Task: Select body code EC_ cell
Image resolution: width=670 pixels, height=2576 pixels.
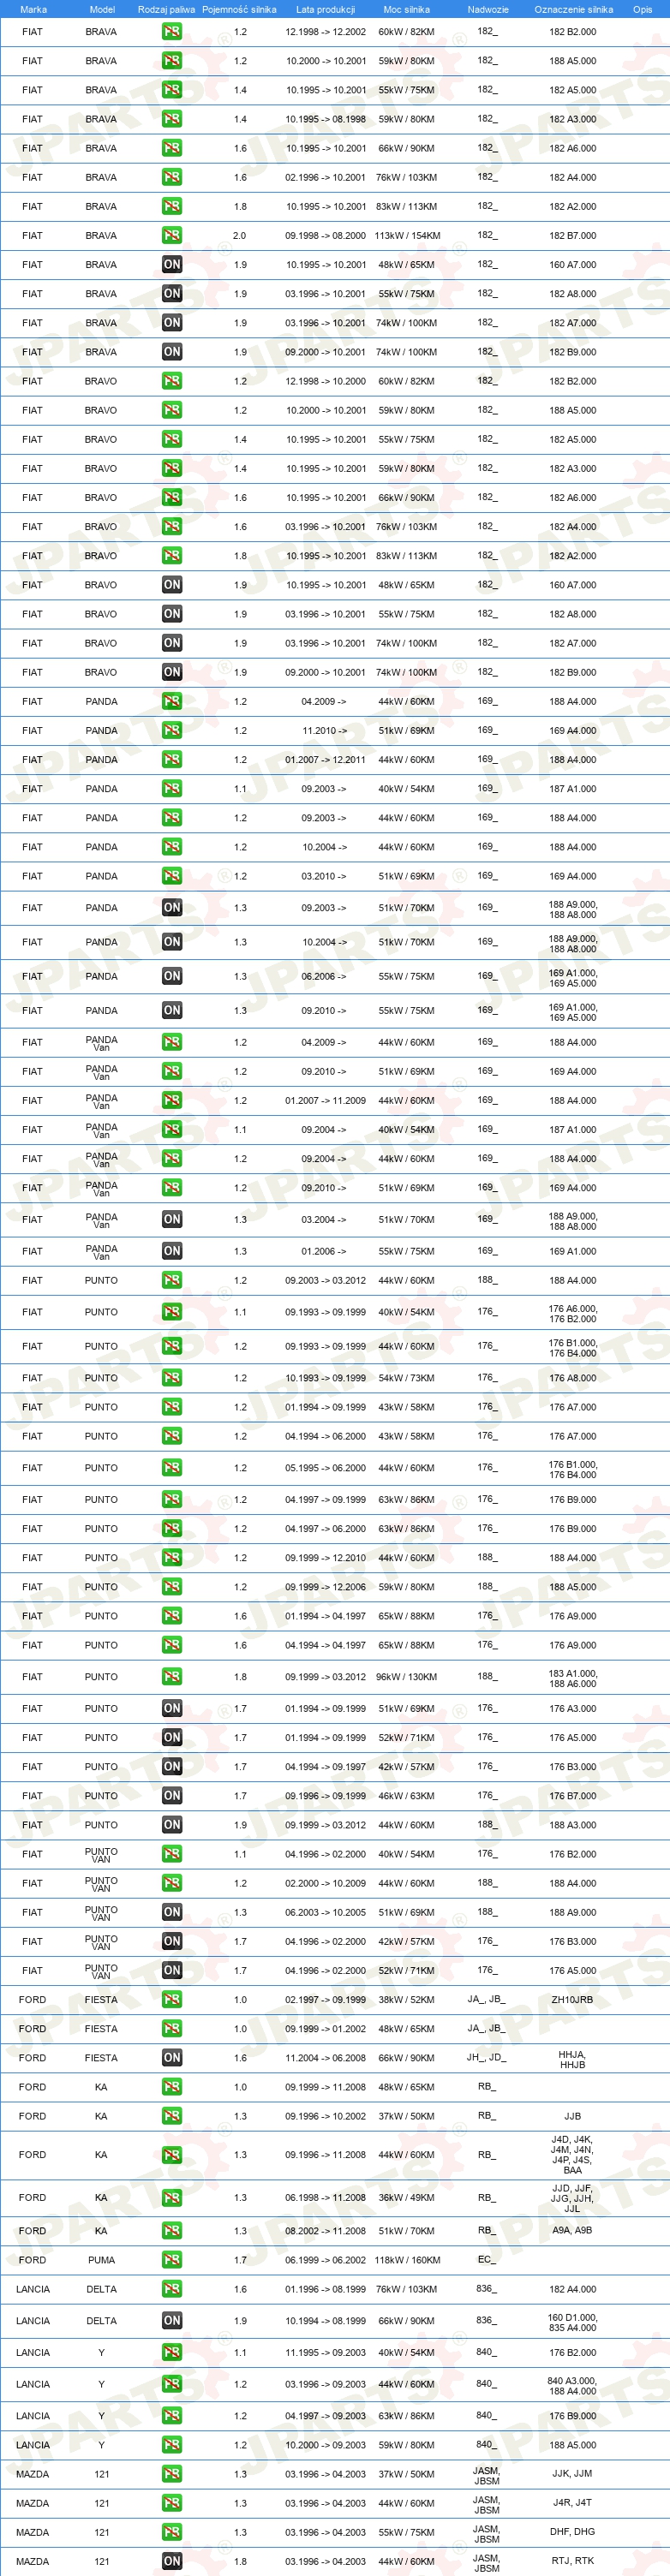Action: coord(486,2258)
